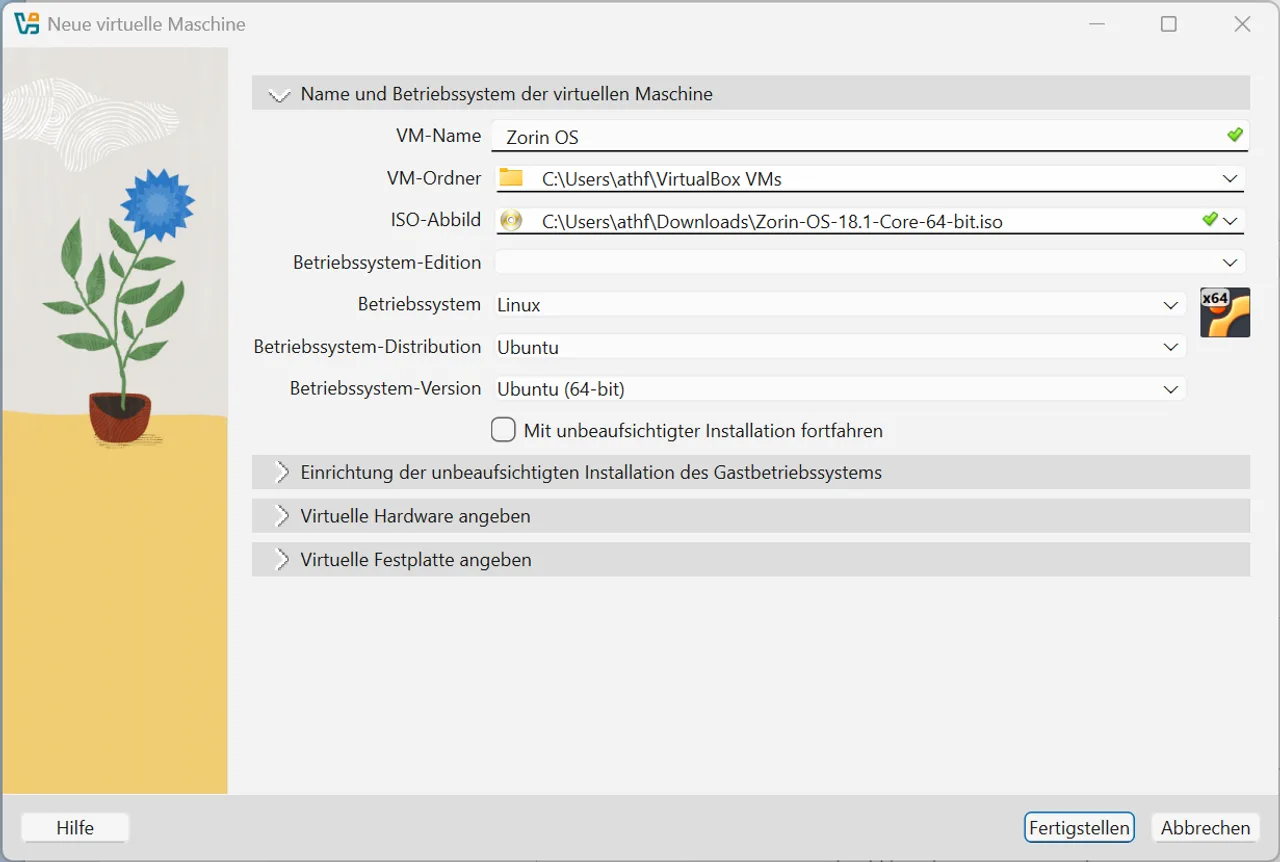Open Betriebssystem-Distribution dropdown showing Ubuntu
1280x862 pixels.
tap(840, 347)
